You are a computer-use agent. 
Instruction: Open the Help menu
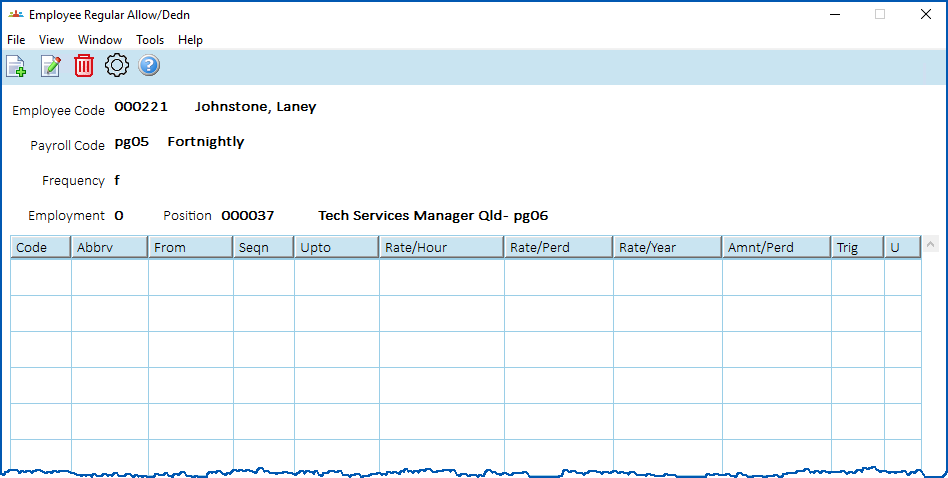pyautogui.click(x=190, y=40)
